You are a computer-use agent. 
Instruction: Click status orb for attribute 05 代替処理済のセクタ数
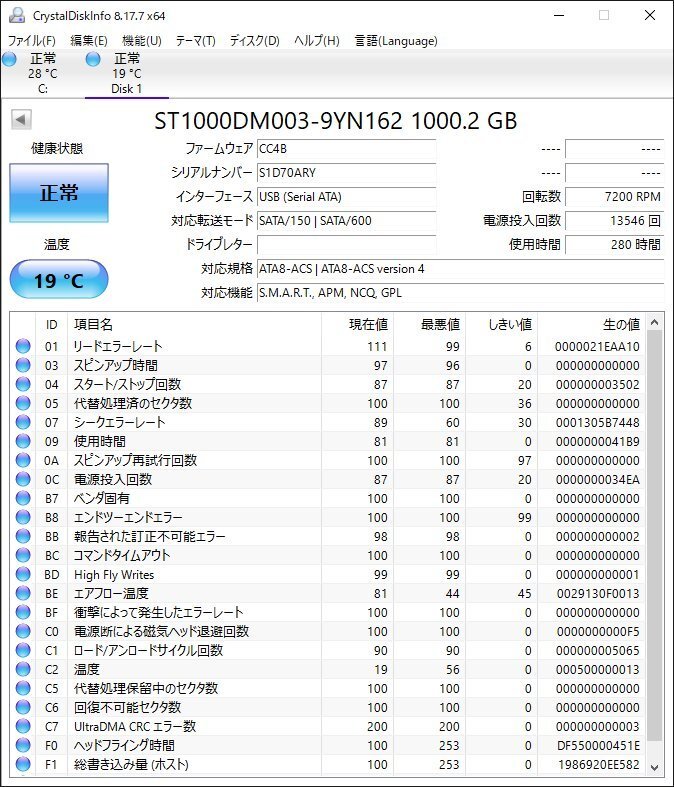(x=23, y=404)
